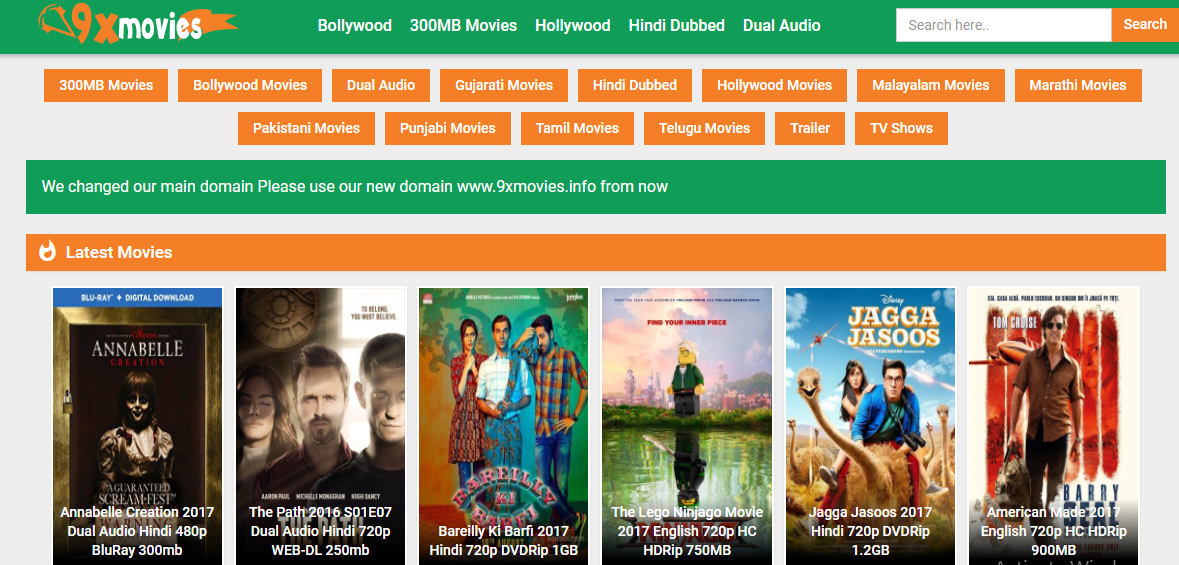Browse the Hollywood Movies category
Viewport: 1179px width, 565px height.
(x=774, y=85)
